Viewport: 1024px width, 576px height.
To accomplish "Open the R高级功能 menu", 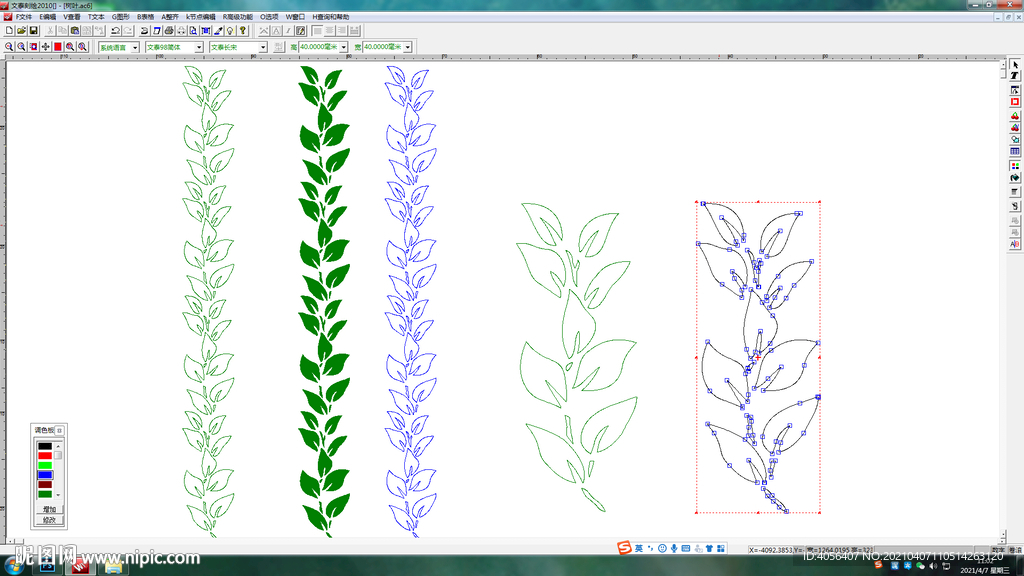I will tap(239, 17).
